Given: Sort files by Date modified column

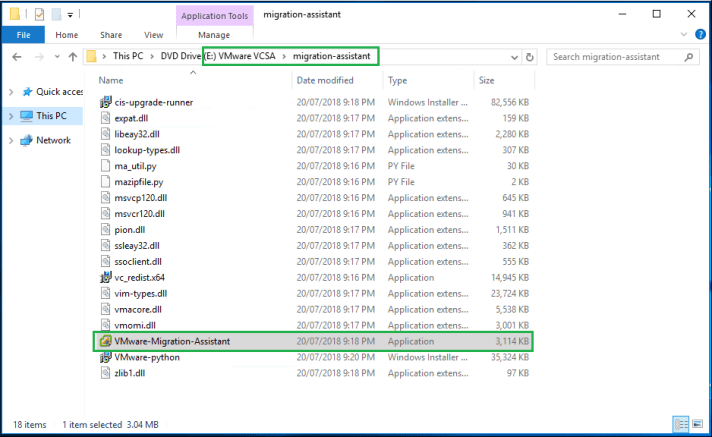Looking at the screenshot, I should pos(325,80).
